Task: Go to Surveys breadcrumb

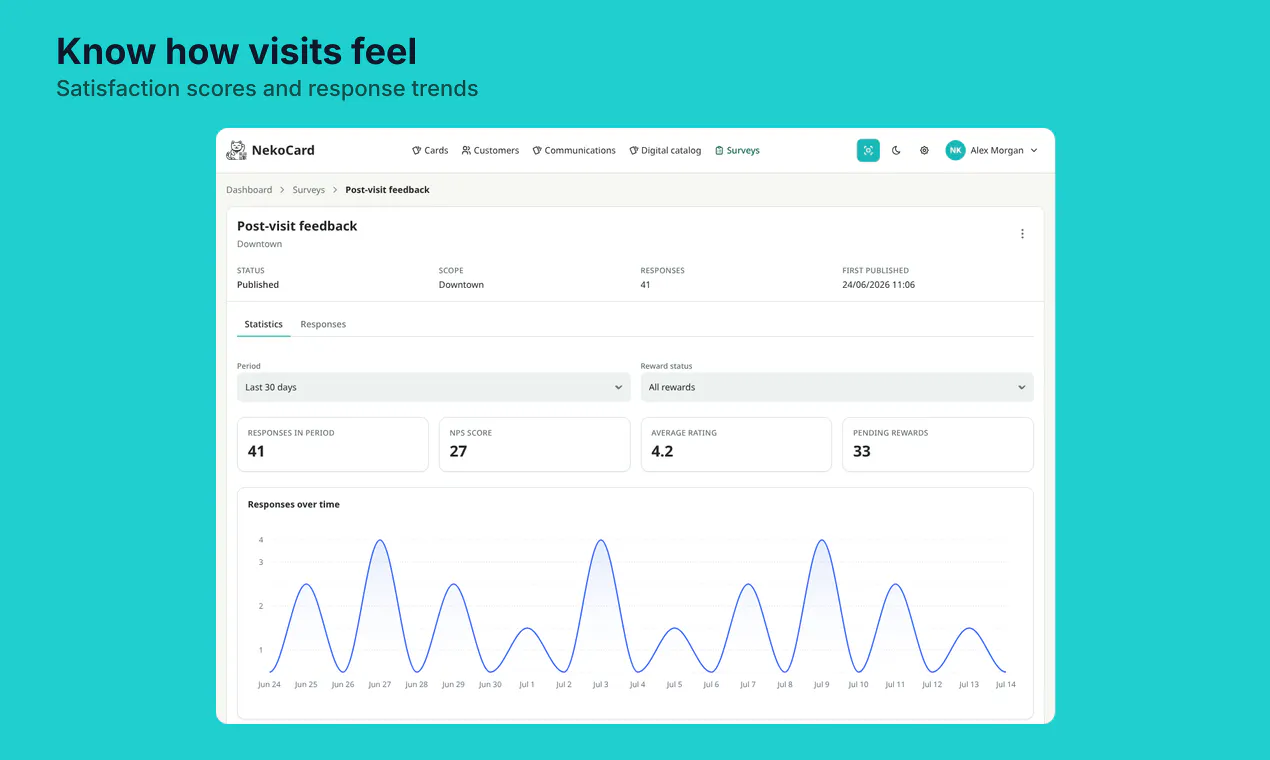Action: 309,190
